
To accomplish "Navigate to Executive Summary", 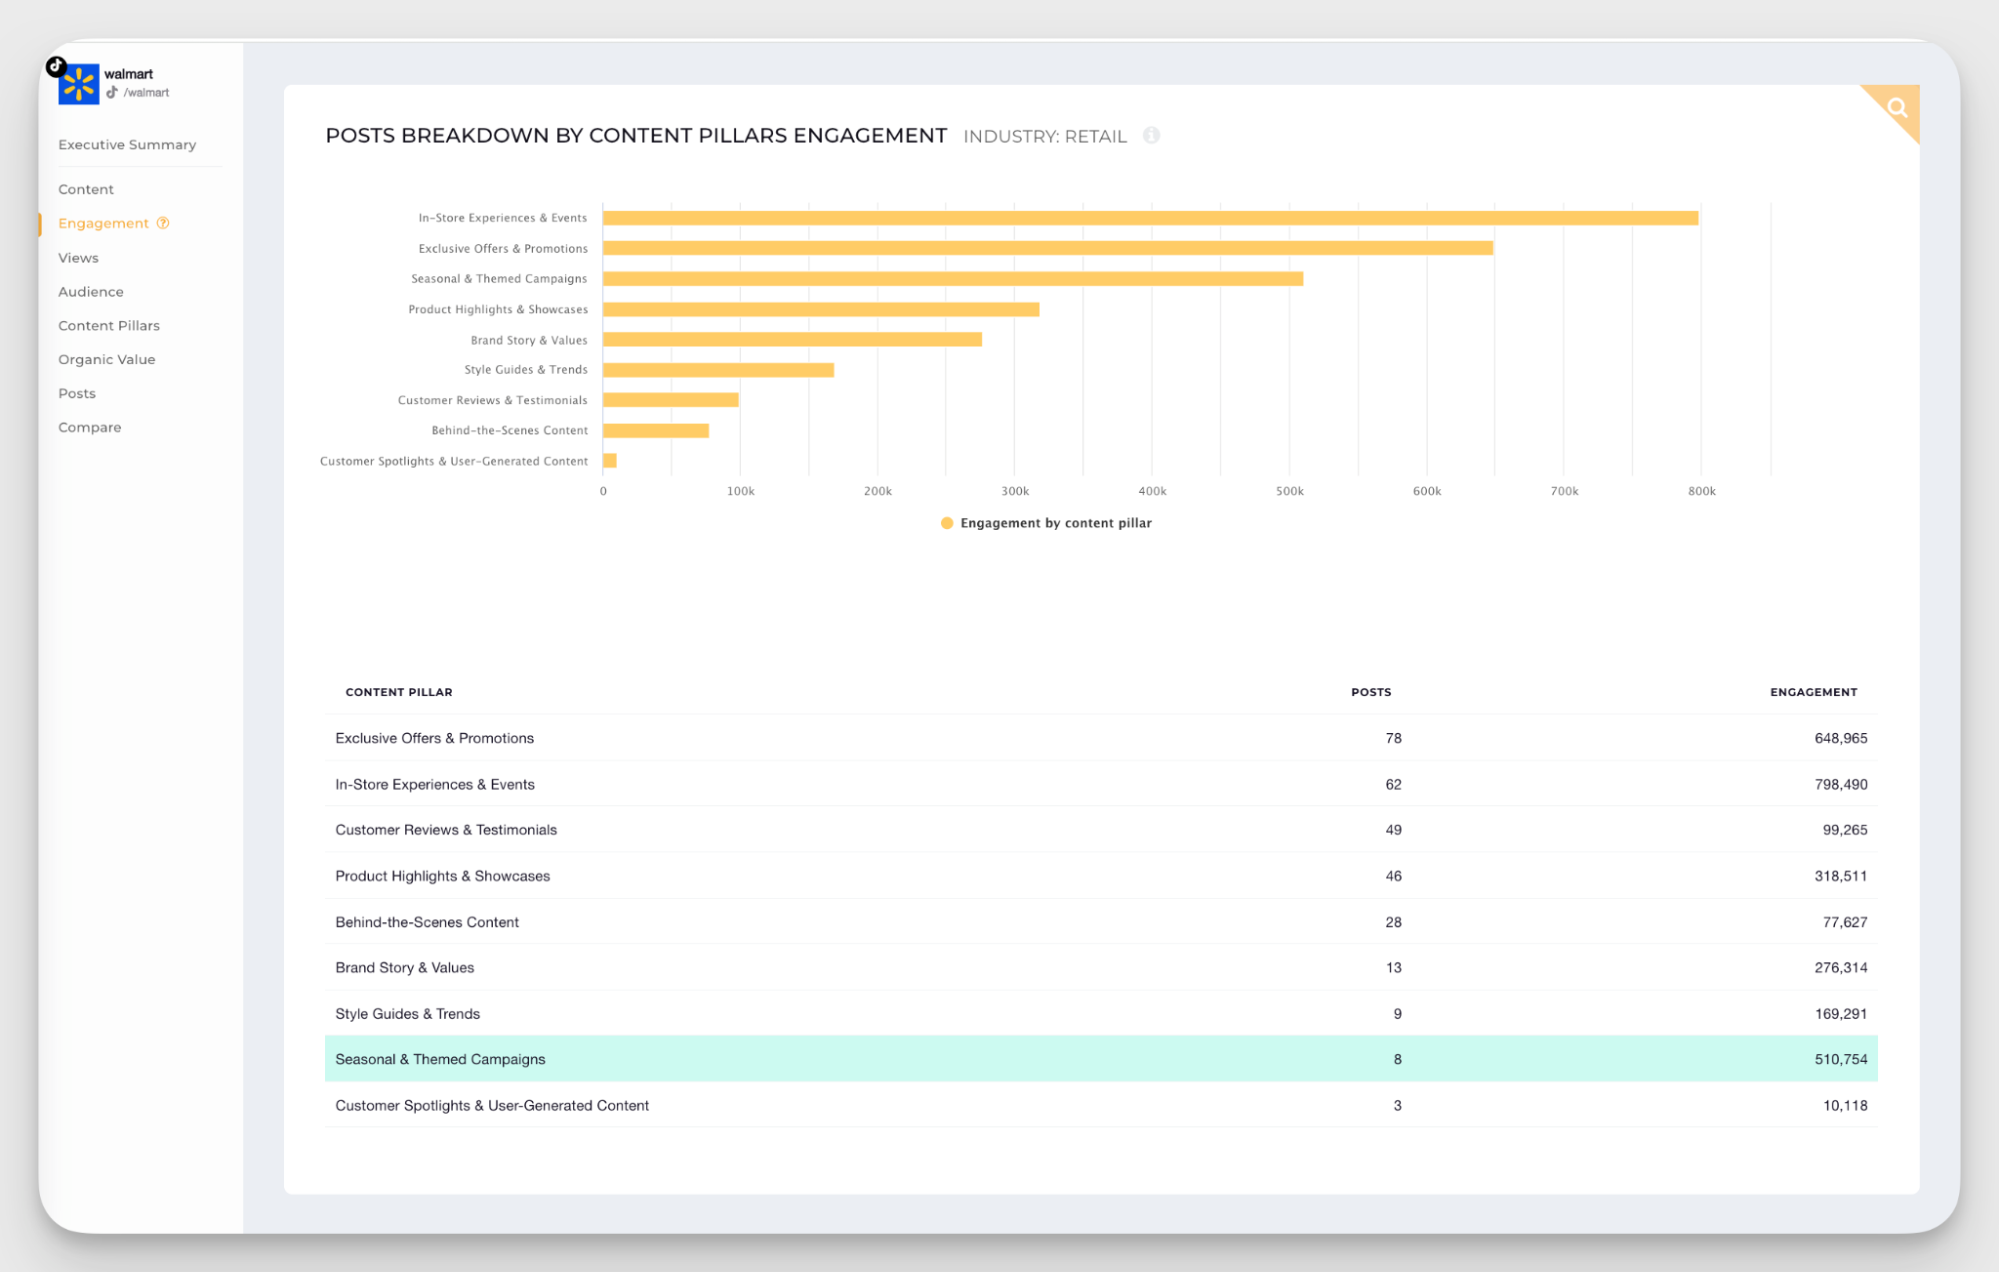I will 127,144.
